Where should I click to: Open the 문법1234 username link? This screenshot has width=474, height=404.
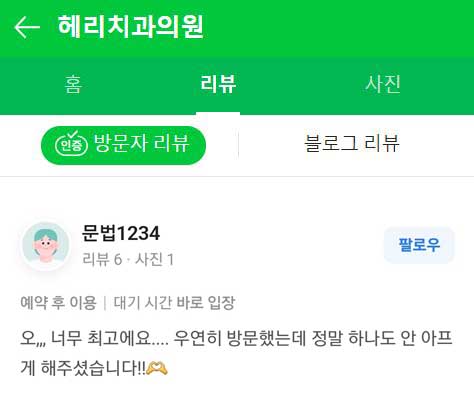tap(121, 233)
